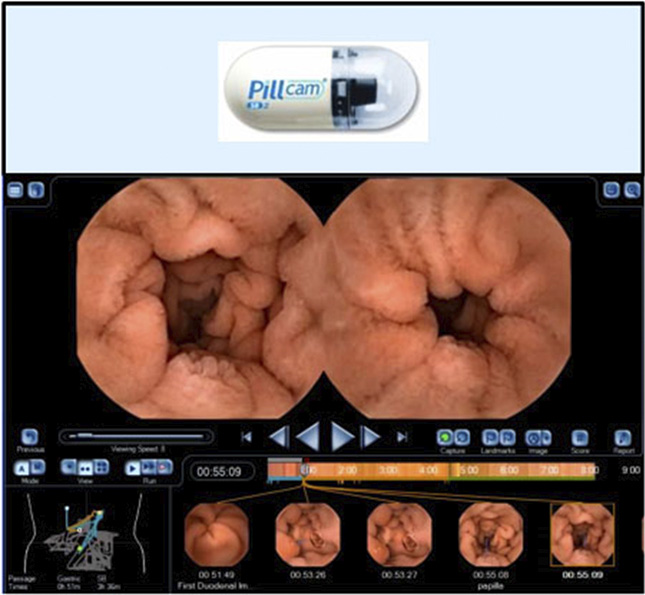
Task: Toggle the single-image View button
Action: [70, 468]
